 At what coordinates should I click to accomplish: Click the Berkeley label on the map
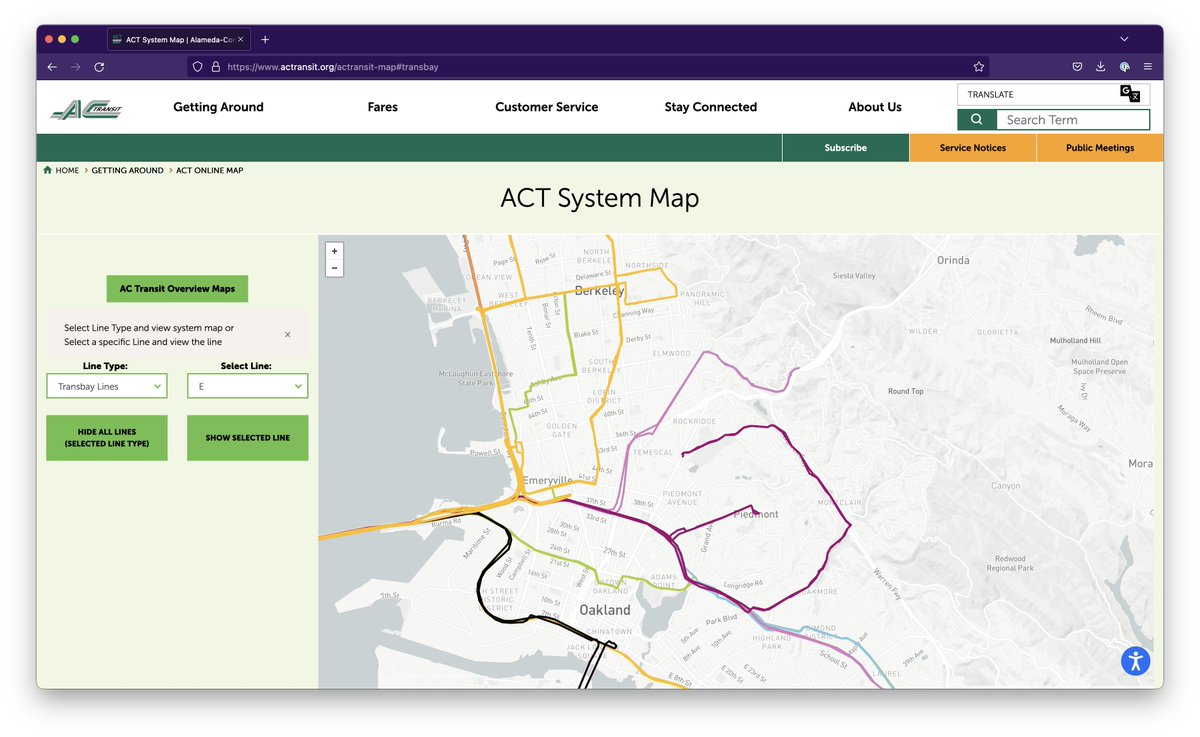pos(599,291)
